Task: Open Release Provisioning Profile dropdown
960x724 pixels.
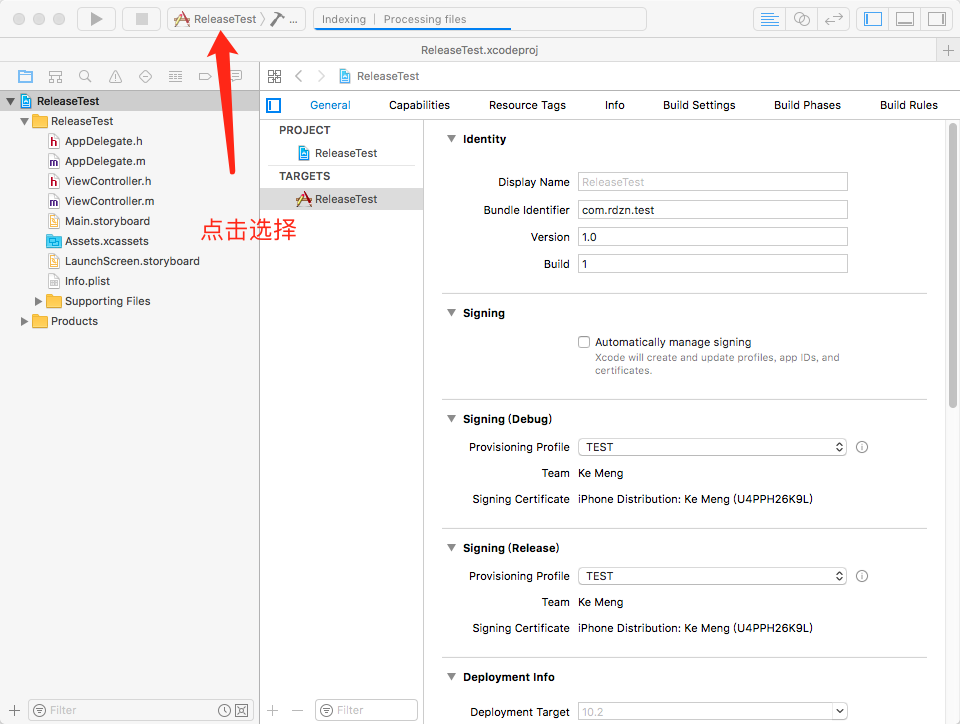Action: (x=713, y=577)
